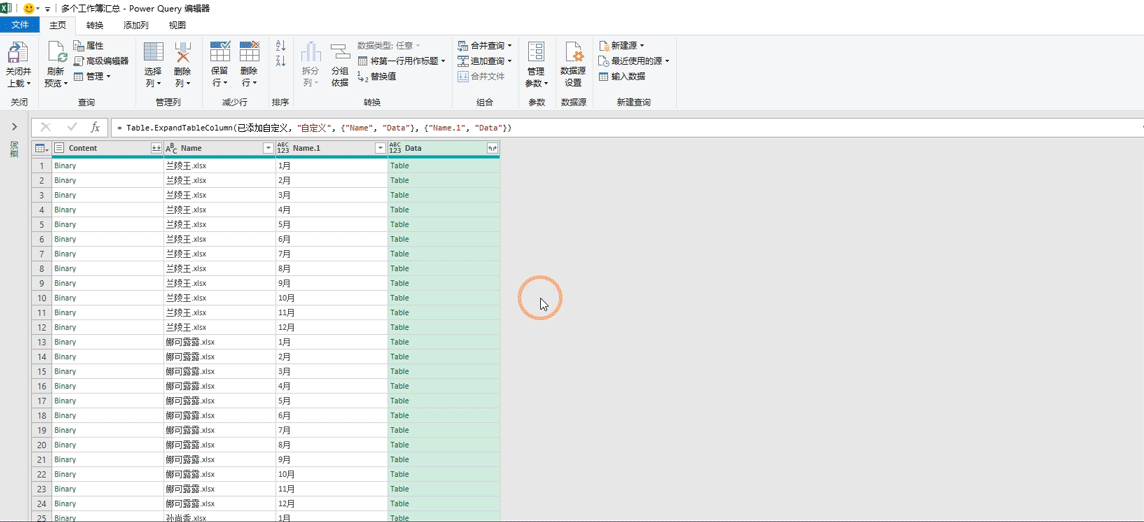Expand the collapsed queries pane chevron
Image resolution: width=1144 pixels, height=522 pixels.
(x=14, y=127)
